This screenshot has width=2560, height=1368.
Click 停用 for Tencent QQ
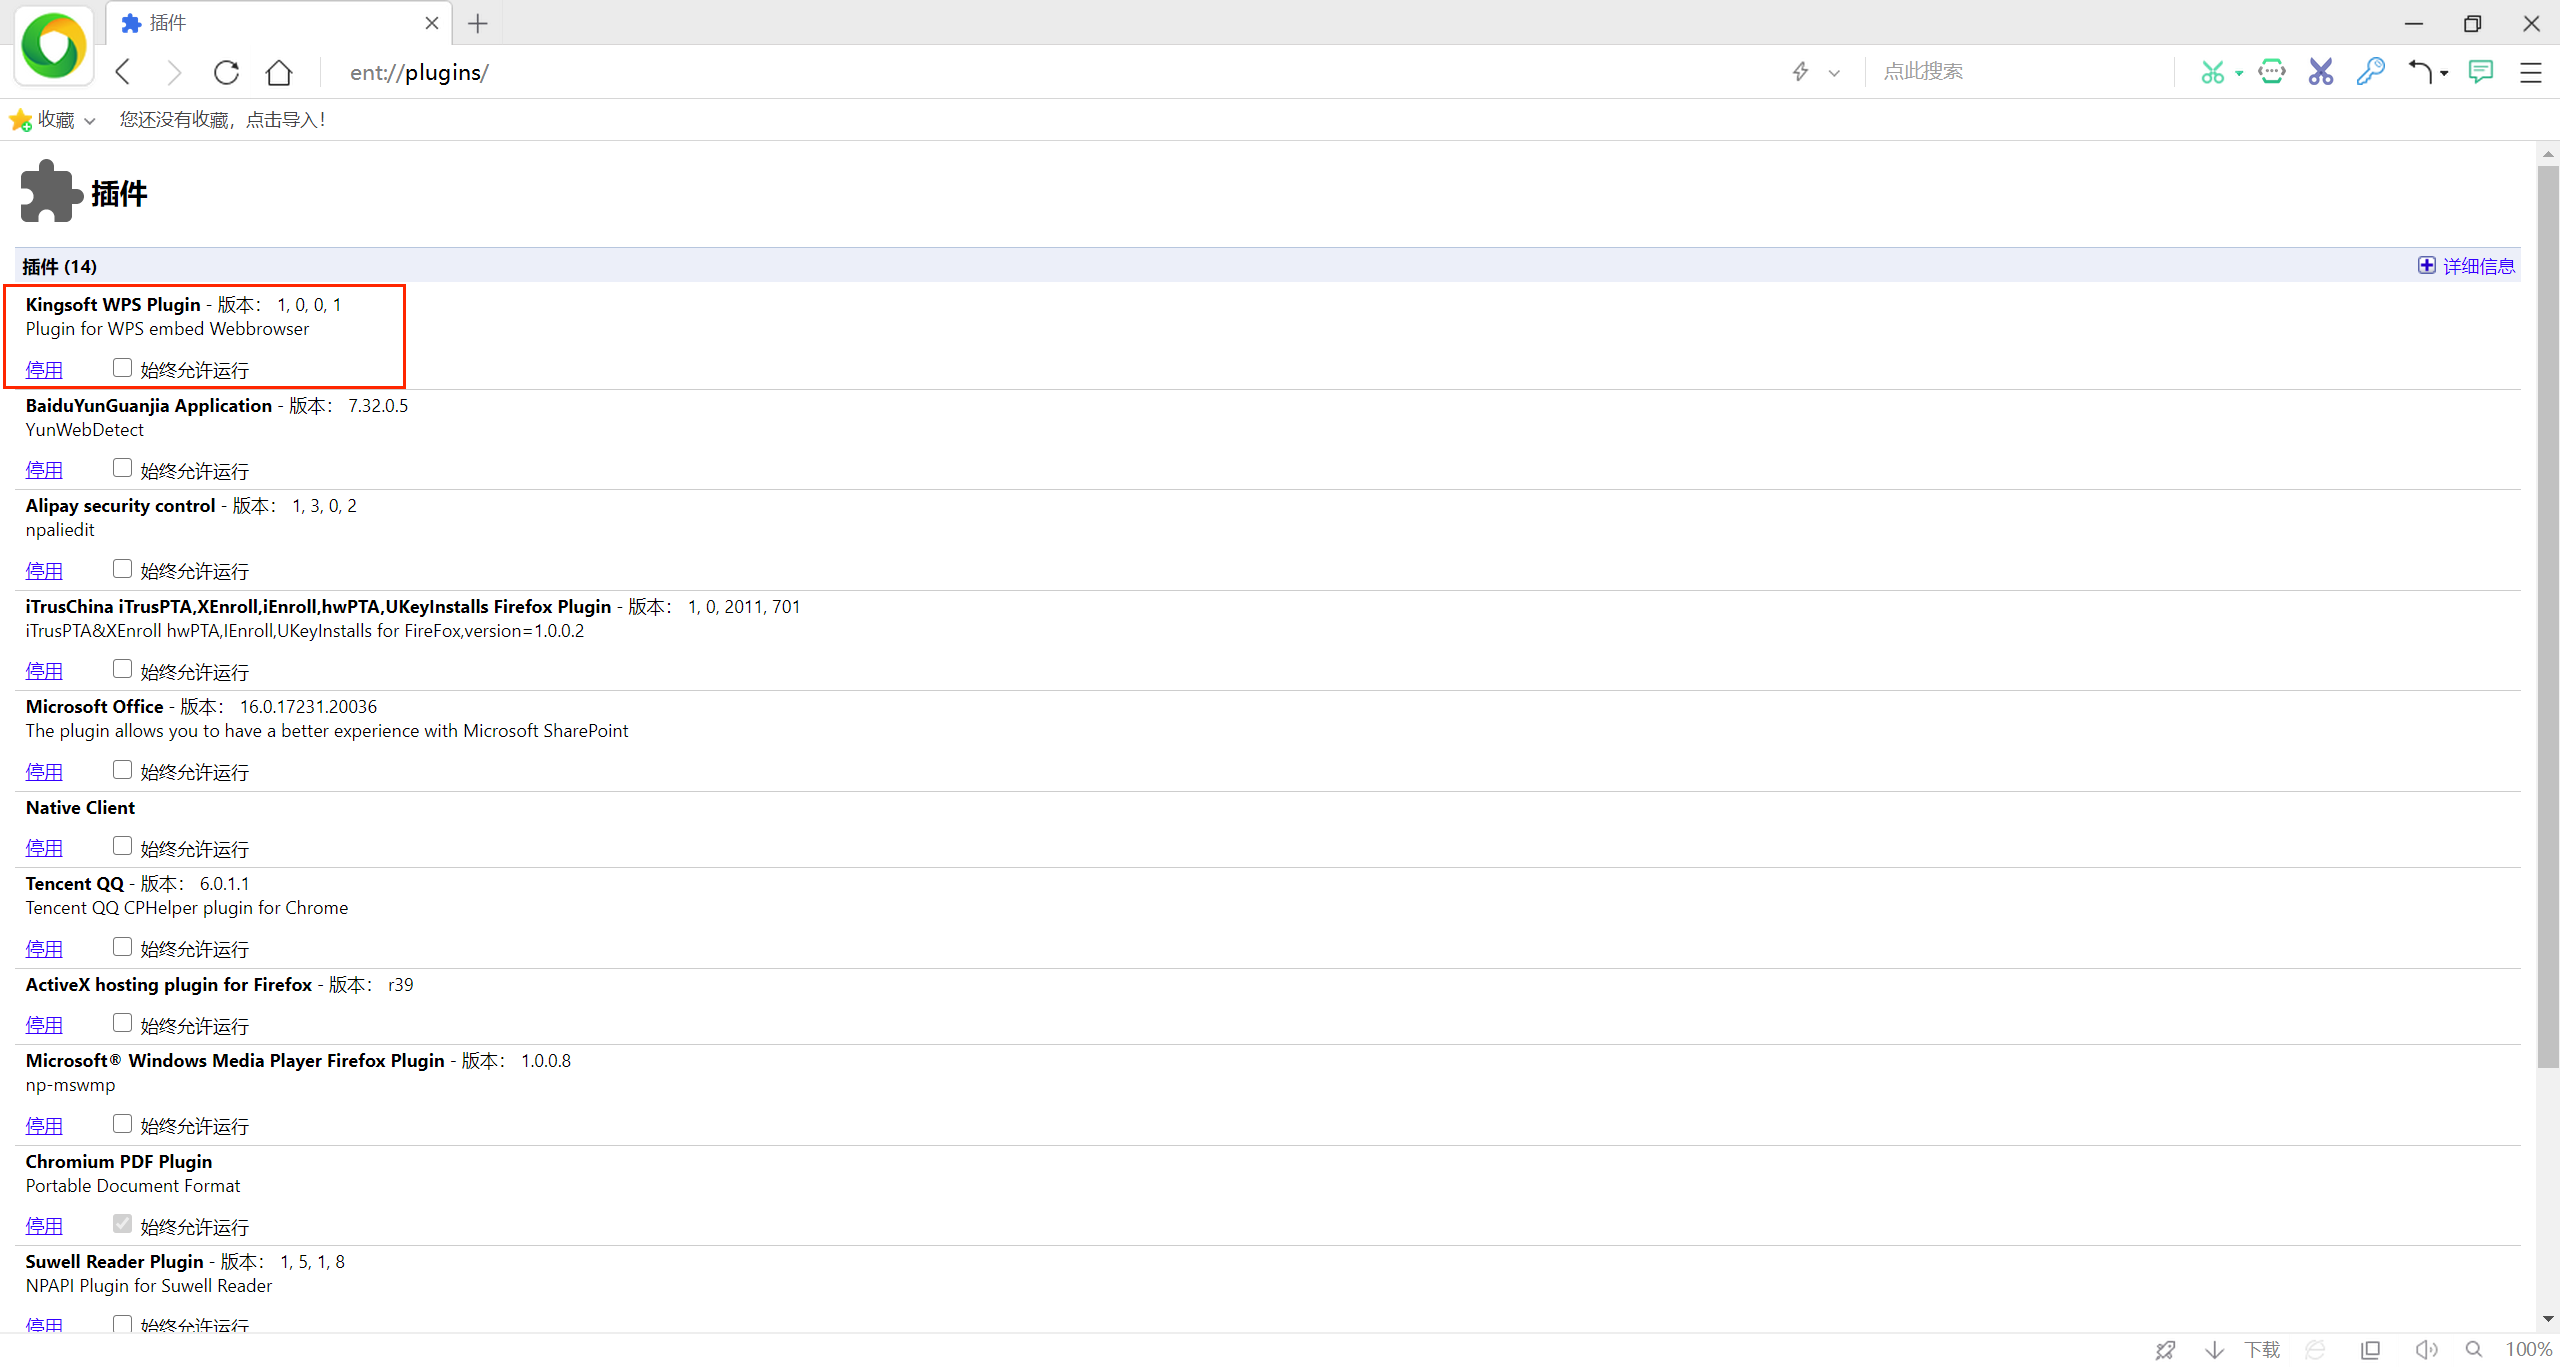pos(44,949)
